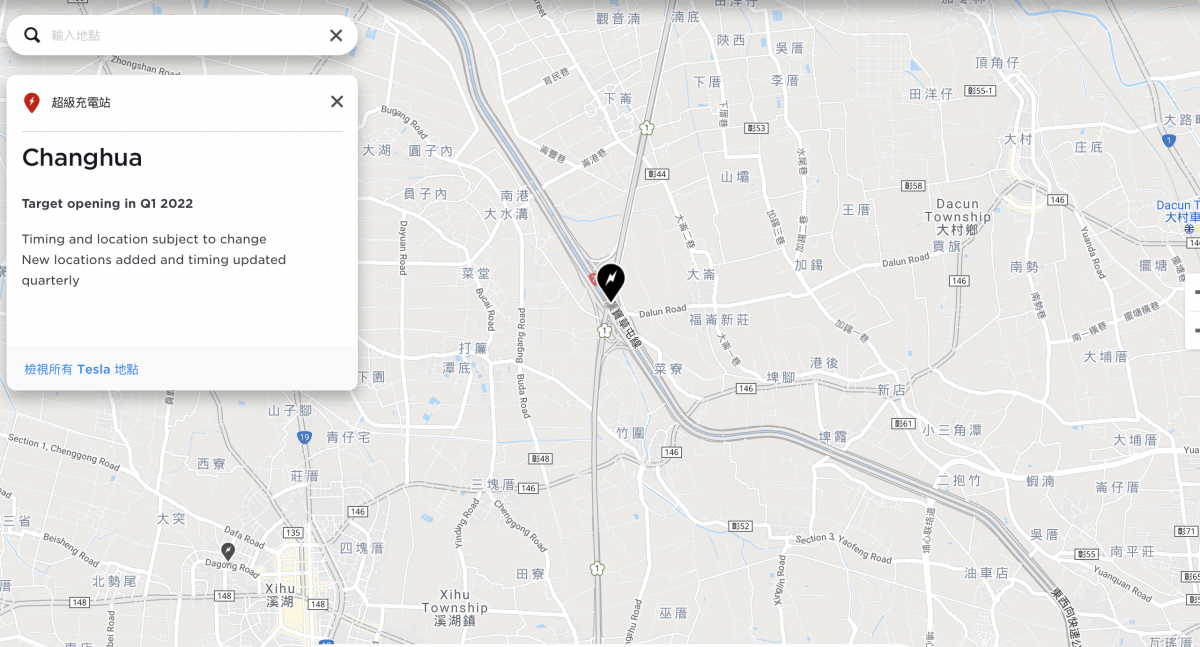
Task: Click the route 135 road shield
Action: [293, 532]
